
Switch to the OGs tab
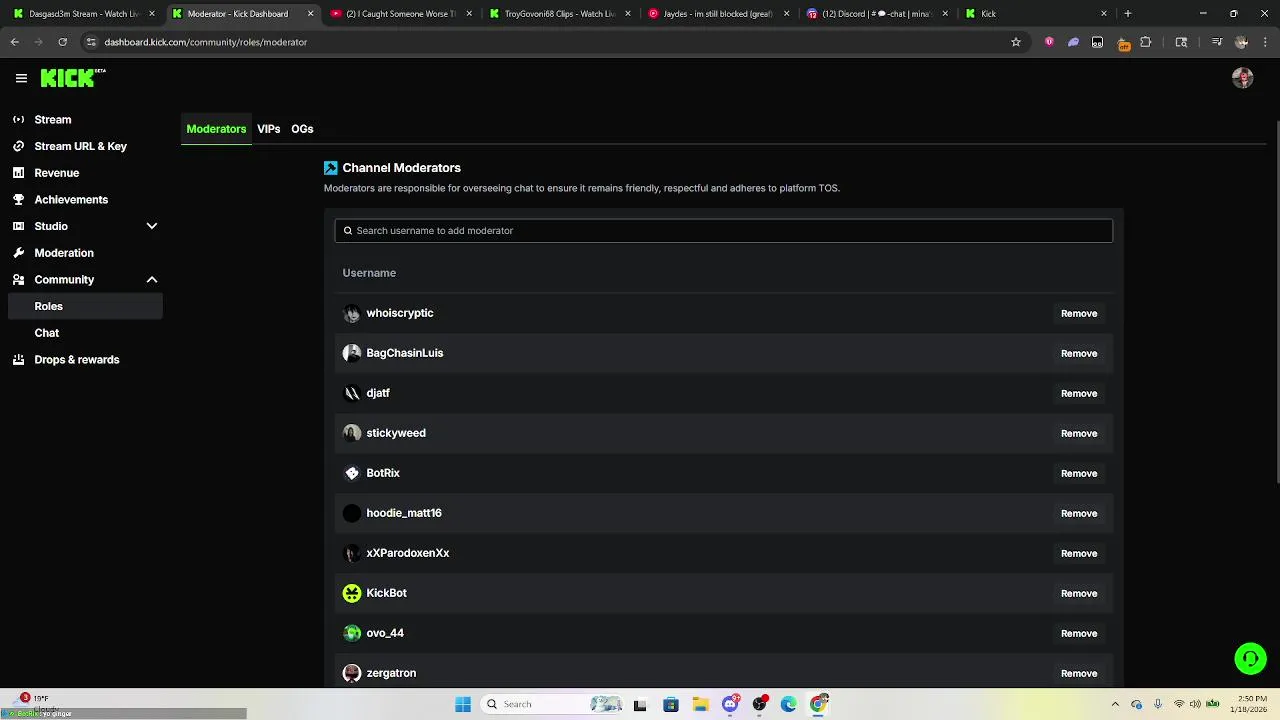click(302, 129)
